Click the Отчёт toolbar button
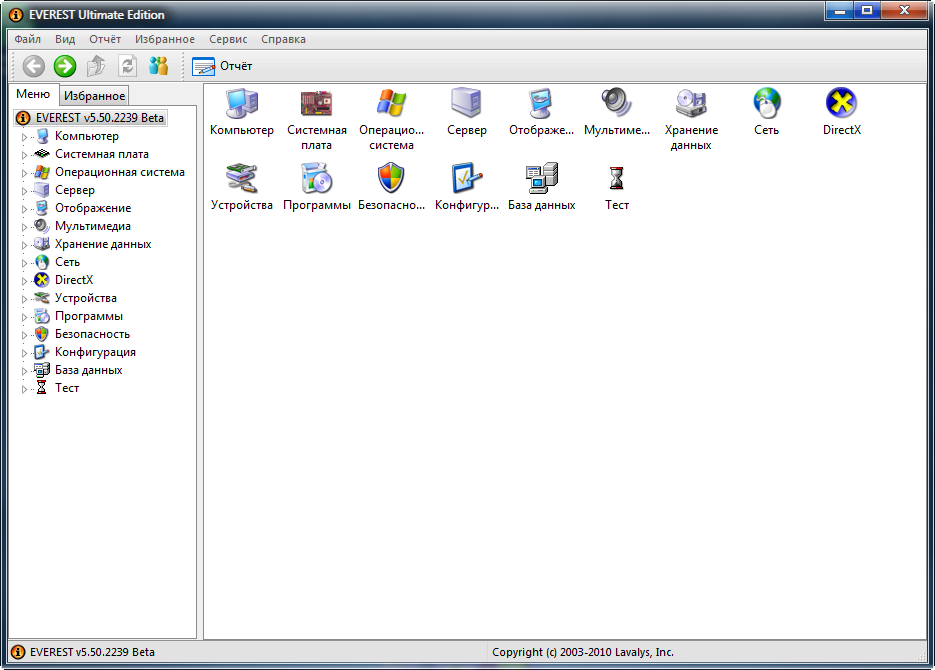 pyautogui.click(x=222, y=66)
